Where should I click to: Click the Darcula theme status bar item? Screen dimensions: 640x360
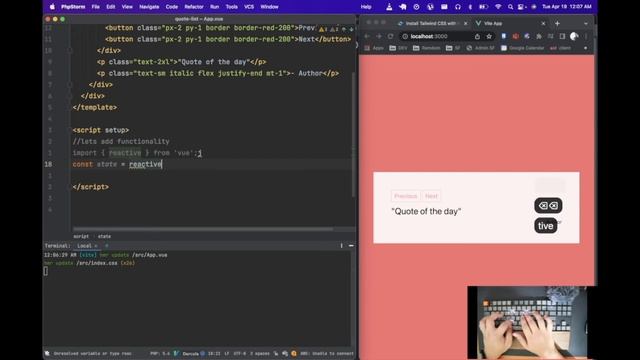[191, 353]
